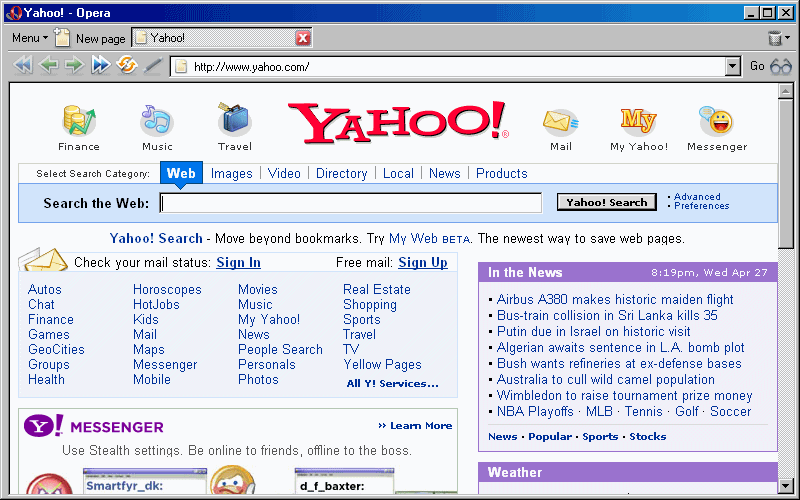This screenshot has width=800, height=500.
Task: Click the Sign Up free mail link
Action: click(x=422, y=262)
